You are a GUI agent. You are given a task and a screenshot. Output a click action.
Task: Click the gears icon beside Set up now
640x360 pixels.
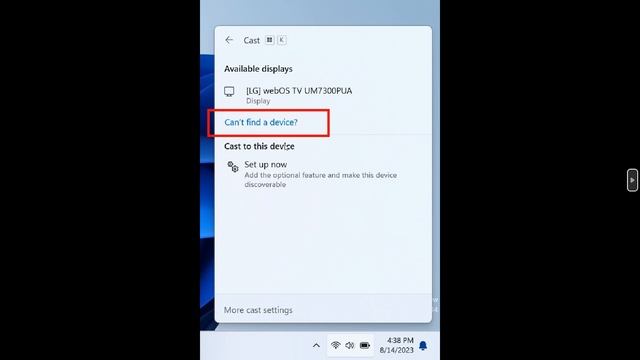(233, 167)
